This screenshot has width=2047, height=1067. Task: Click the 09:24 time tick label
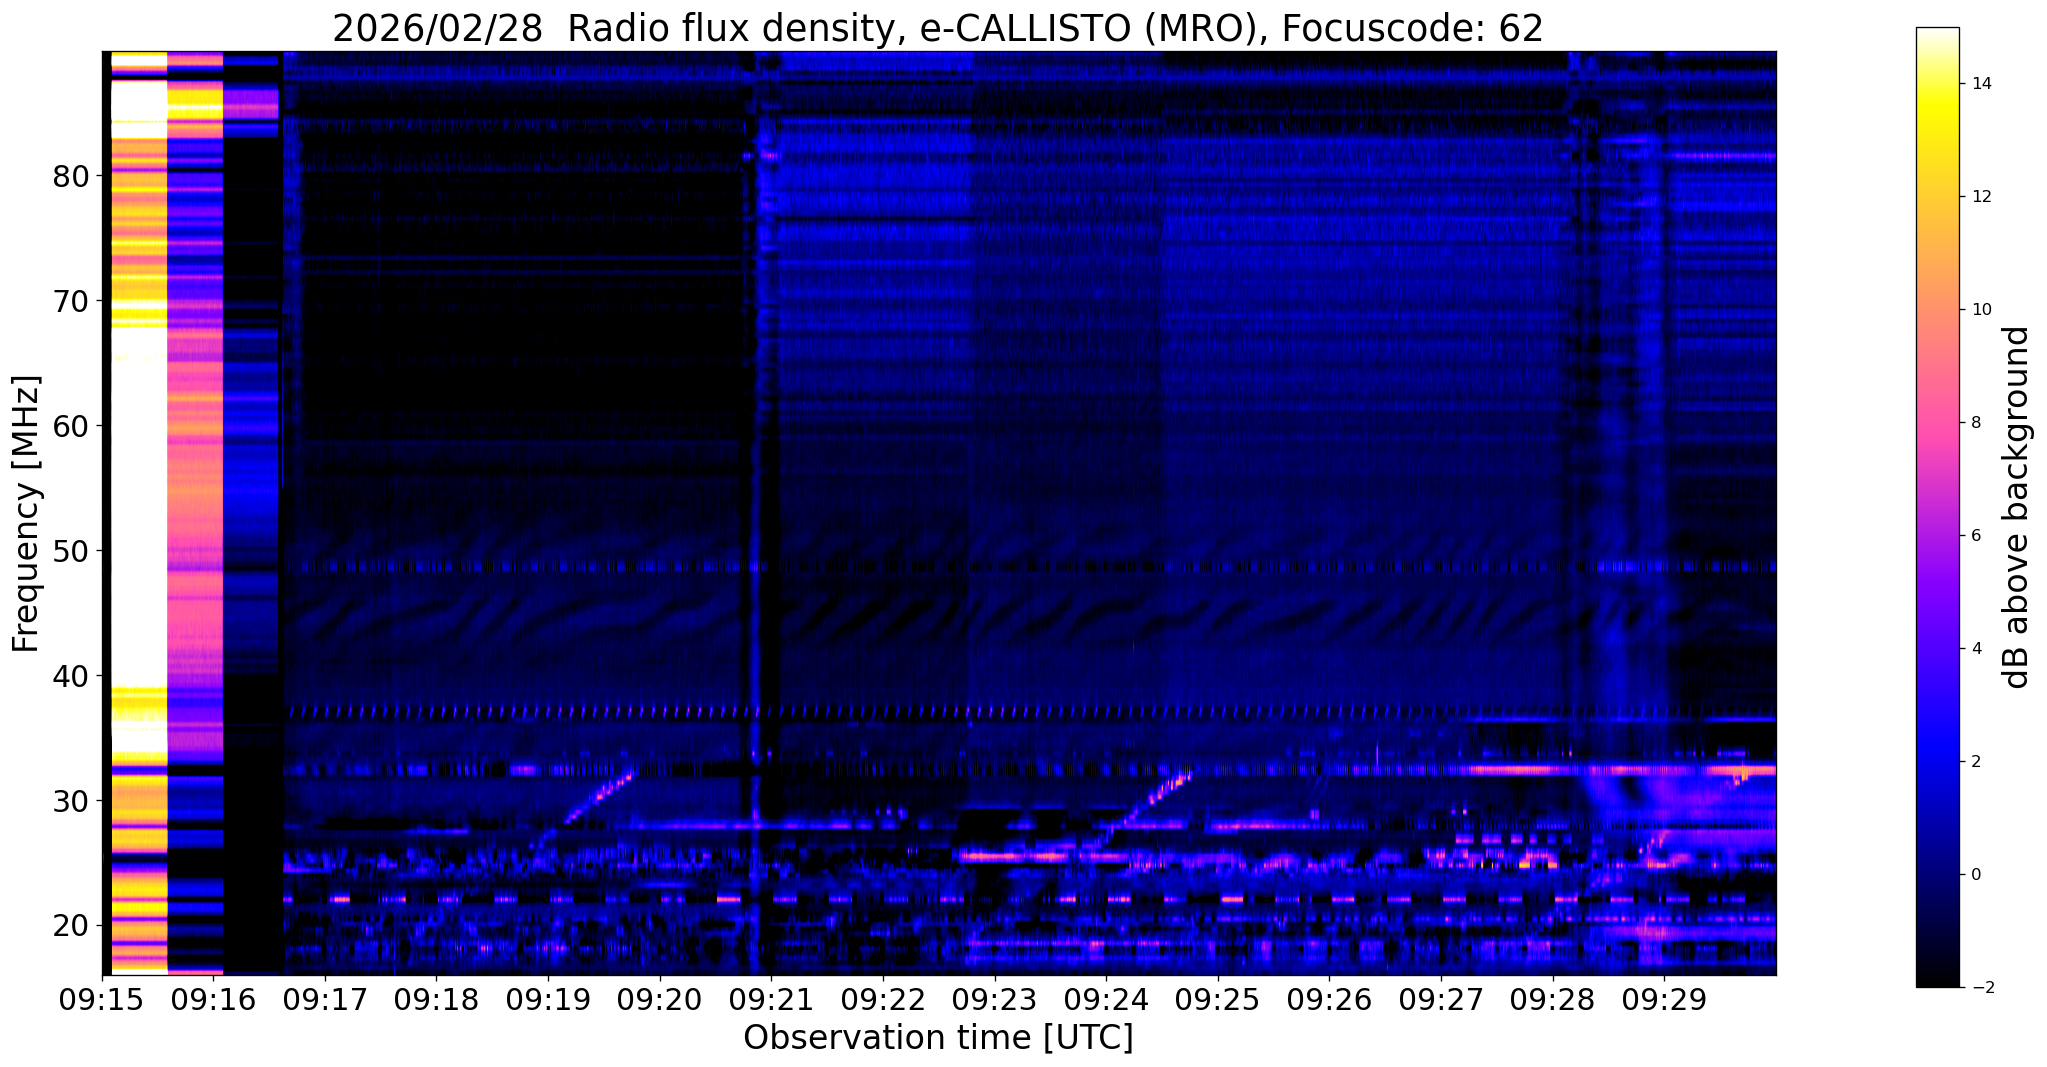tap(1105, 1000)
